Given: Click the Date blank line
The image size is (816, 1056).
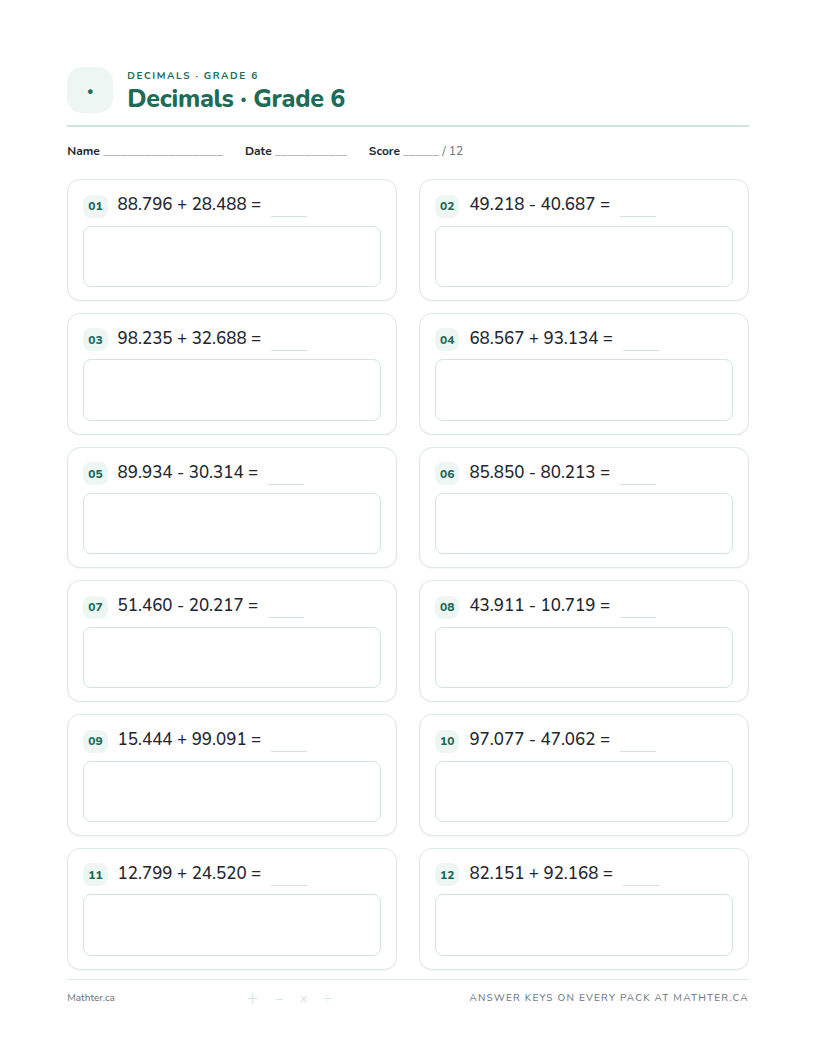Looking at the screenshot, I should point(310,154).
